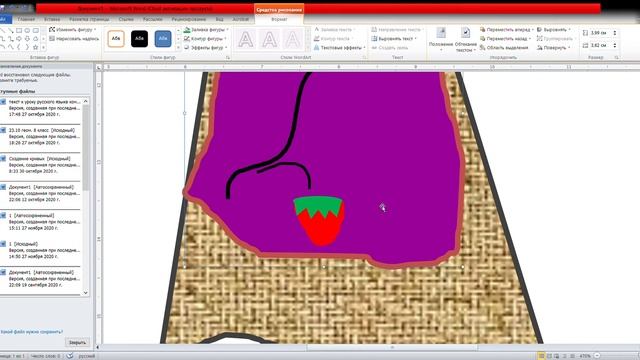This screenshot has height=360, width=640.
Task: Open file '1 [Автосохраненный]' from 15:11
Action: point(41,222)
